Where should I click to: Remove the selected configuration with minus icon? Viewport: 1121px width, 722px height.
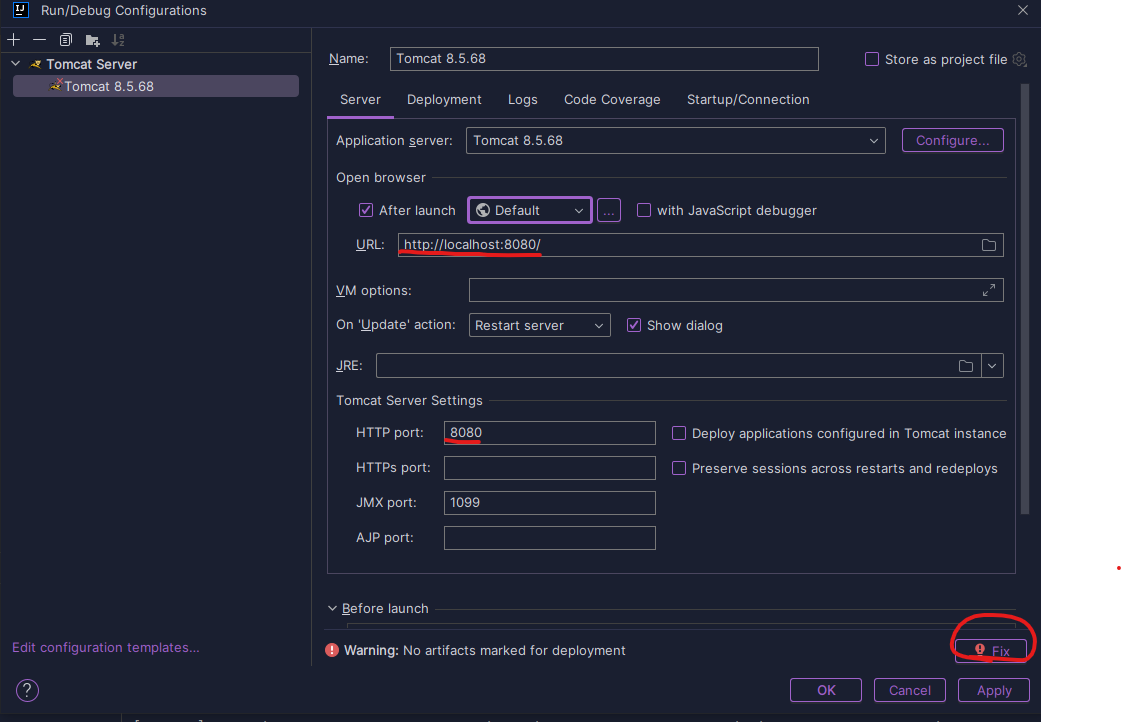tap(39, 39)
